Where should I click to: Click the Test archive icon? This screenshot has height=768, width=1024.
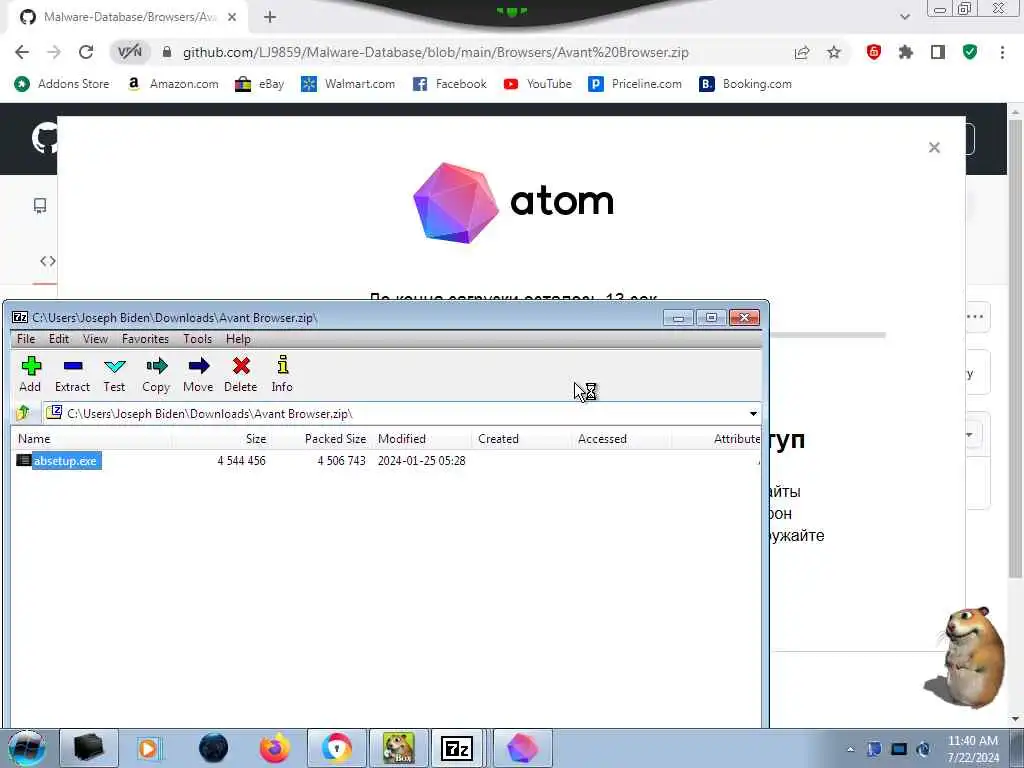coord(114,374)
